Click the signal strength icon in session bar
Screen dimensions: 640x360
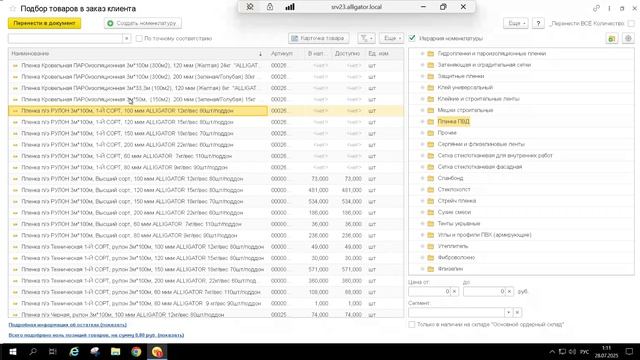coord(290,7)
